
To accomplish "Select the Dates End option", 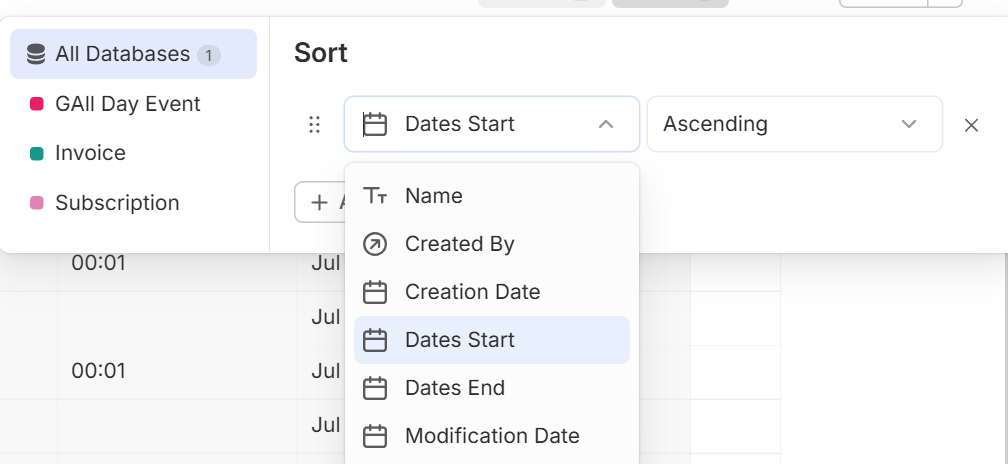I will coord(454,388).
